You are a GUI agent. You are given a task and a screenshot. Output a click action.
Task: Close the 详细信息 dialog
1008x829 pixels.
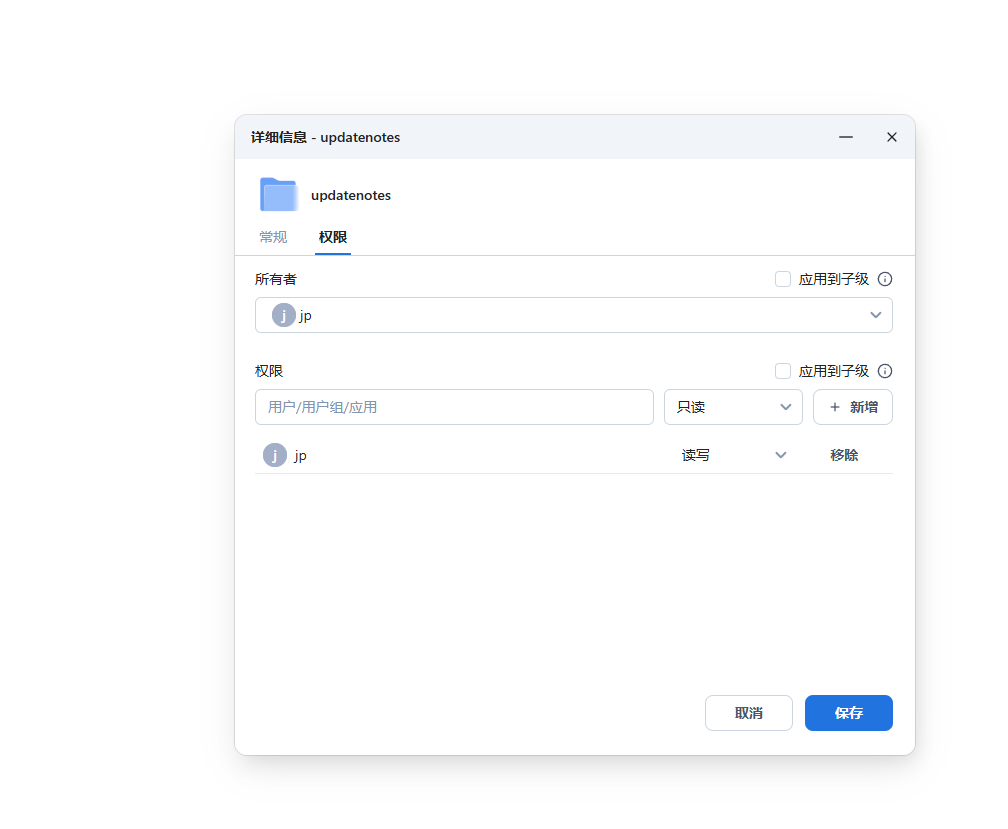tap(892, 137)
